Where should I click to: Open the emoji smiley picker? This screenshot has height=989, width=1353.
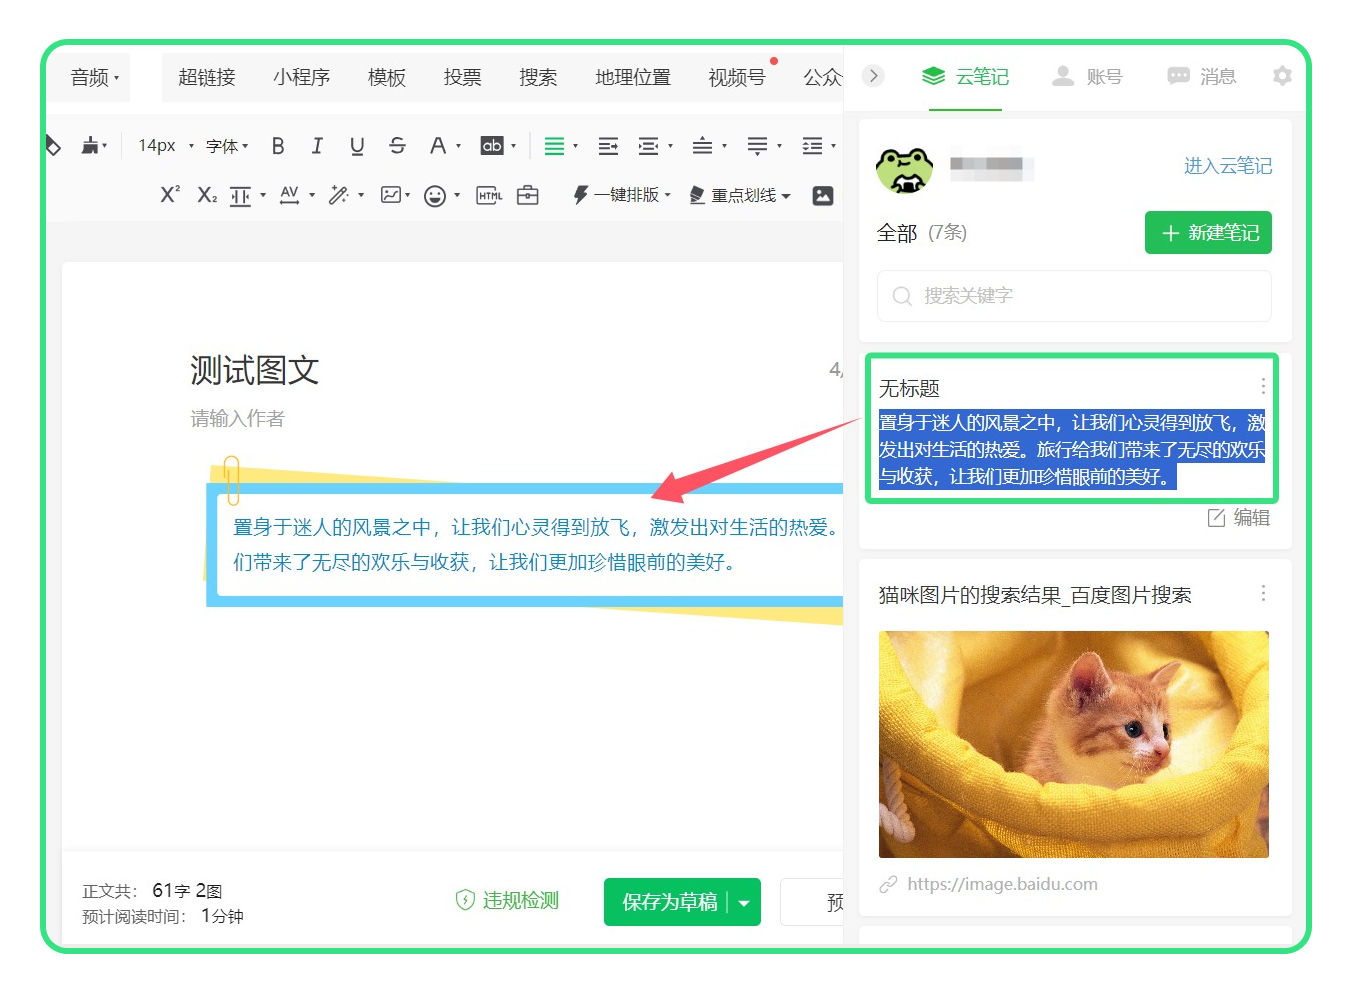pyautogui.click(x=435, y=196)
